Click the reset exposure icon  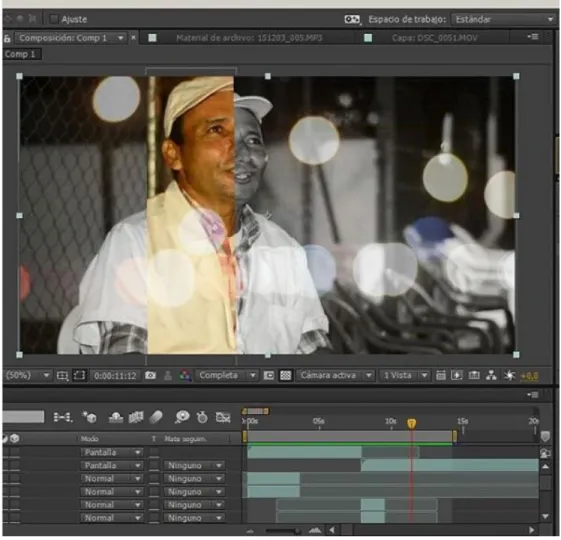(509, 375)
